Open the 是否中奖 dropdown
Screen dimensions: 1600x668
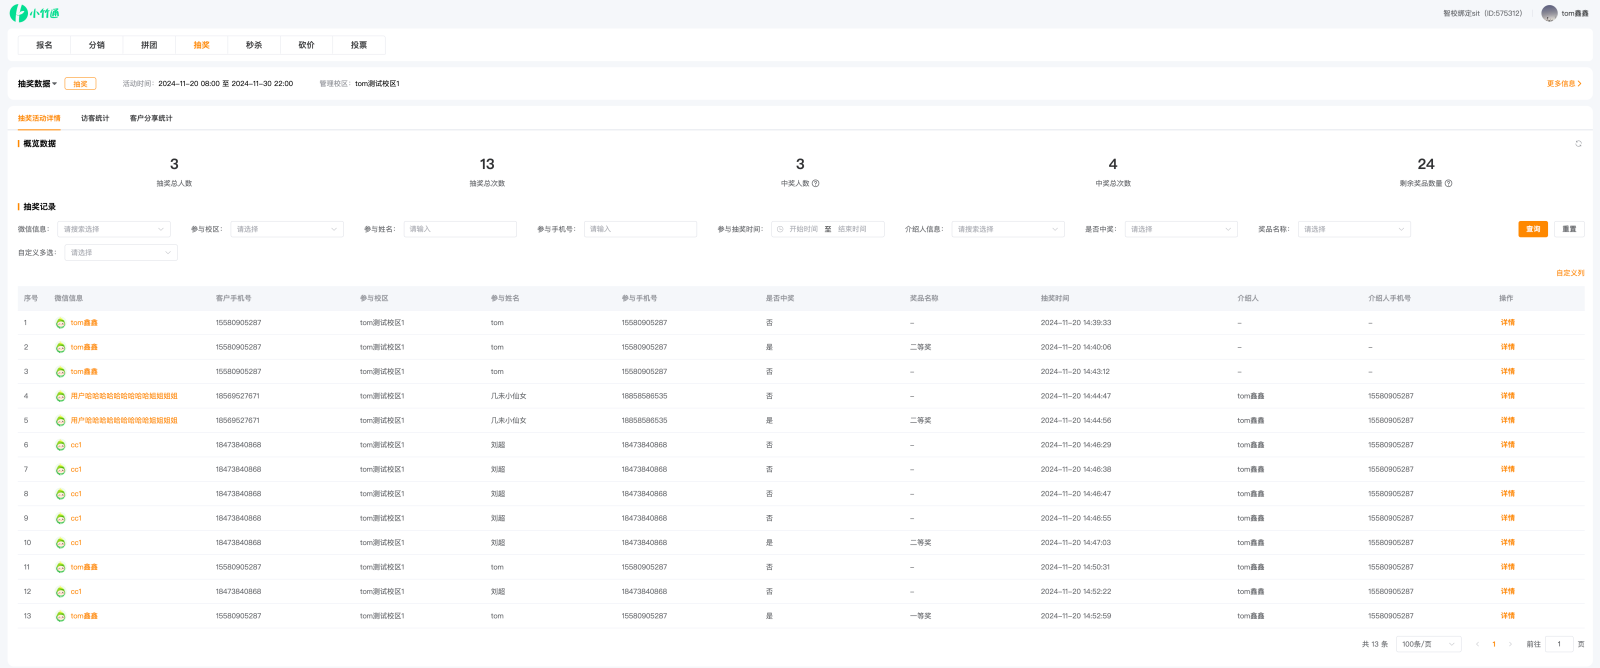pyautogui.click(x=1181, y=229)
